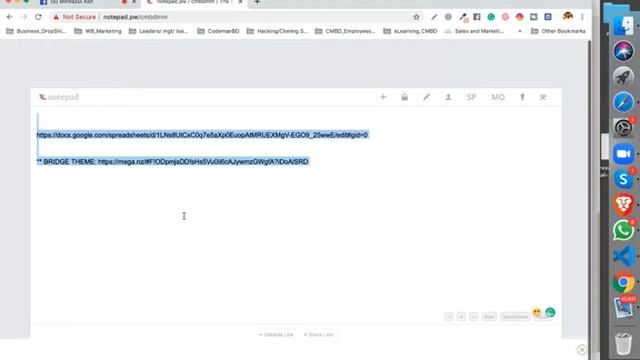Click the Markdown mode button
Screen dimensions: 640x360
[515, 317]
